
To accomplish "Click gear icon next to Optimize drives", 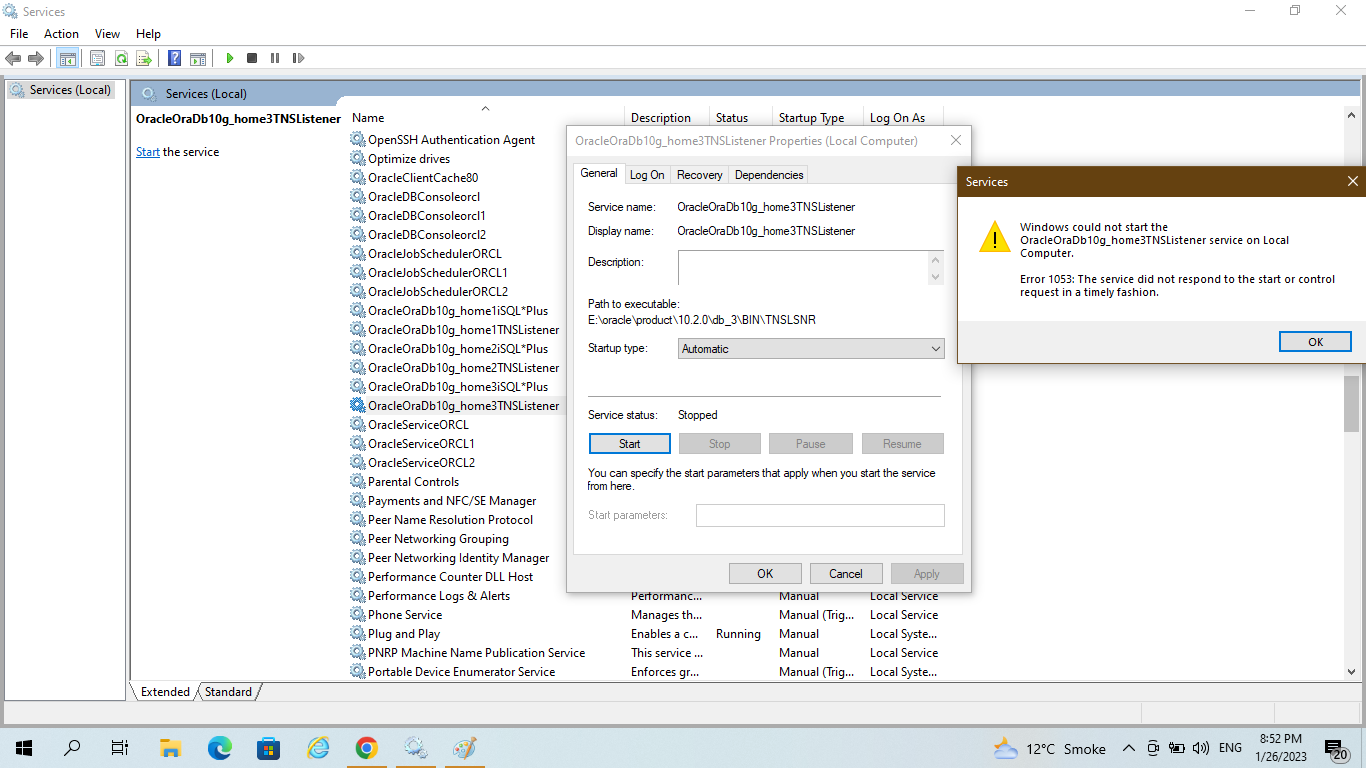I will (x=358, y=159).
